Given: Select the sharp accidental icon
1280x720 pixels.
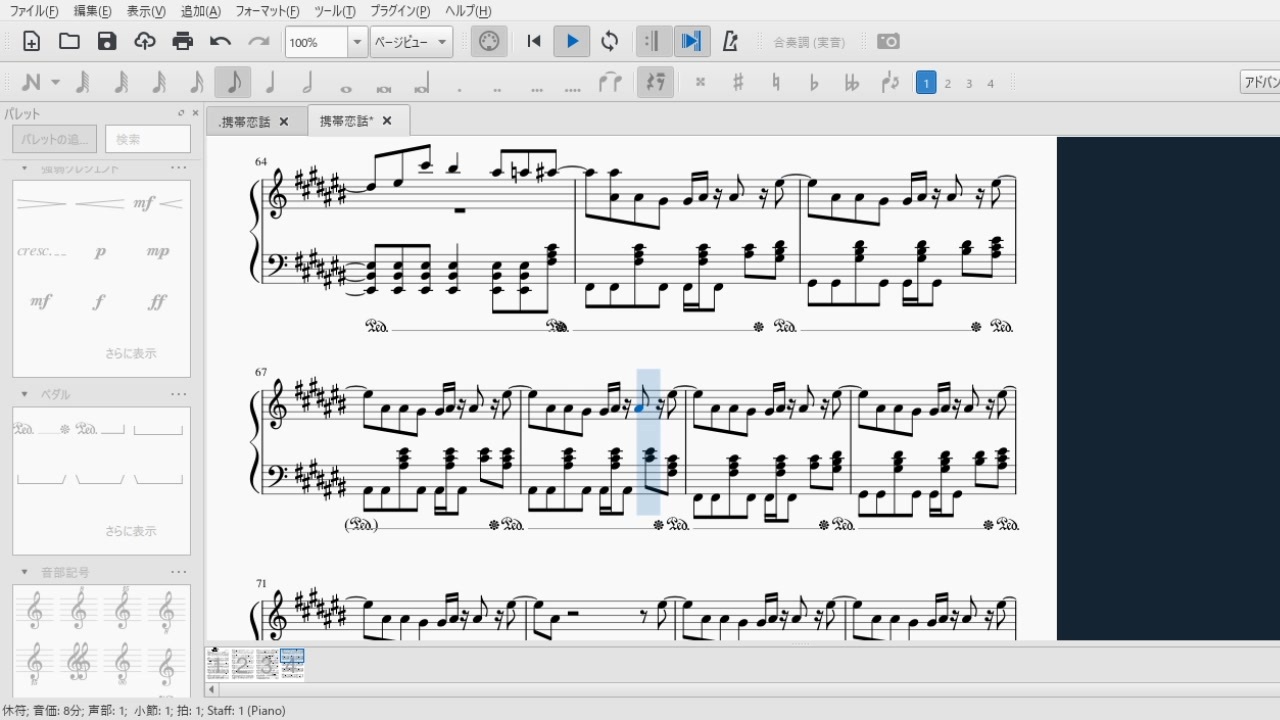Looking at the screenshot, I should point(738,83).
